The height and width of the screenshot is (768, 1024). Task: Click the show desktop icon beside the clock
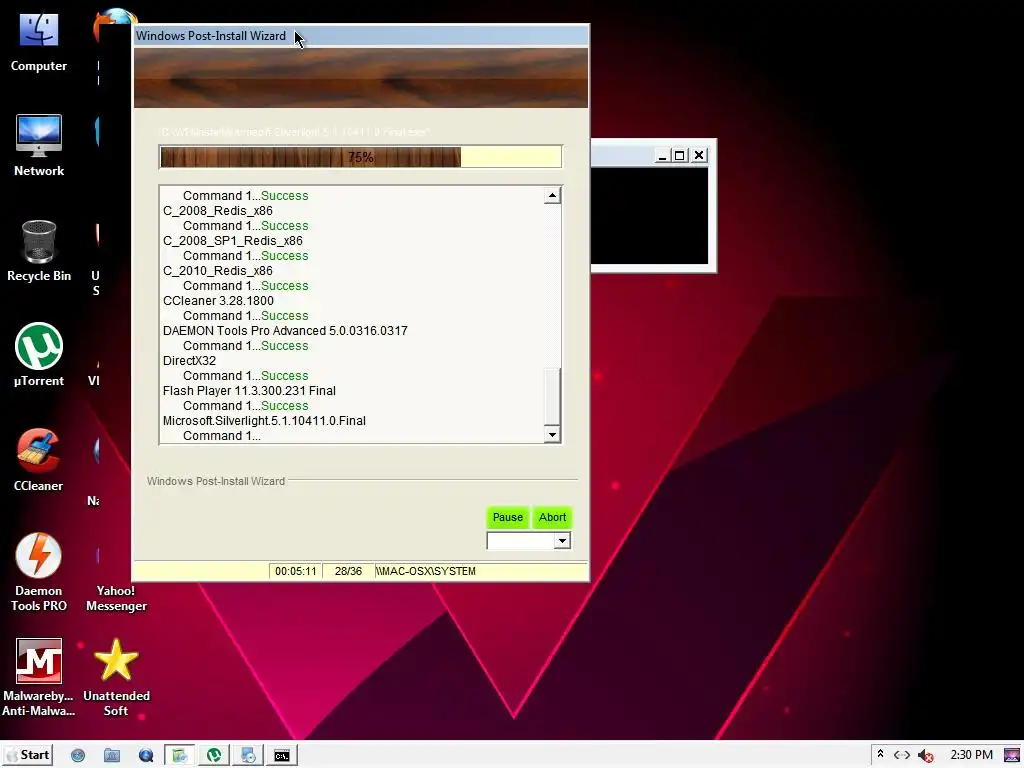(1012, 756)
